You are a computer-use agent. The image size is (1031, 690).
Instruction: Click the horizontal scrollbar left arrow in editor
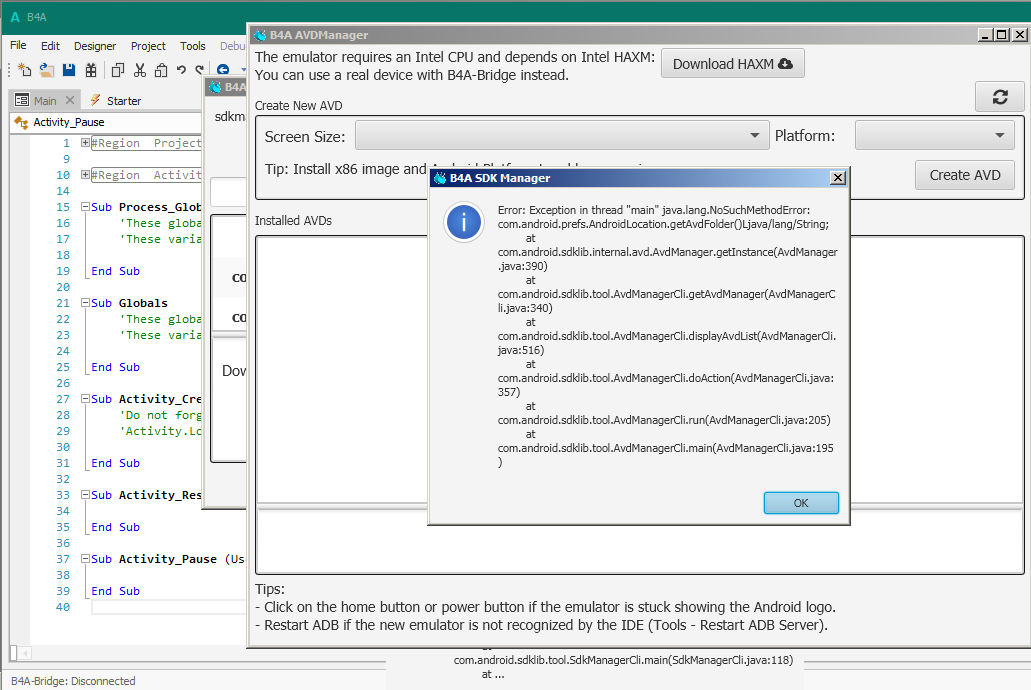25,653
